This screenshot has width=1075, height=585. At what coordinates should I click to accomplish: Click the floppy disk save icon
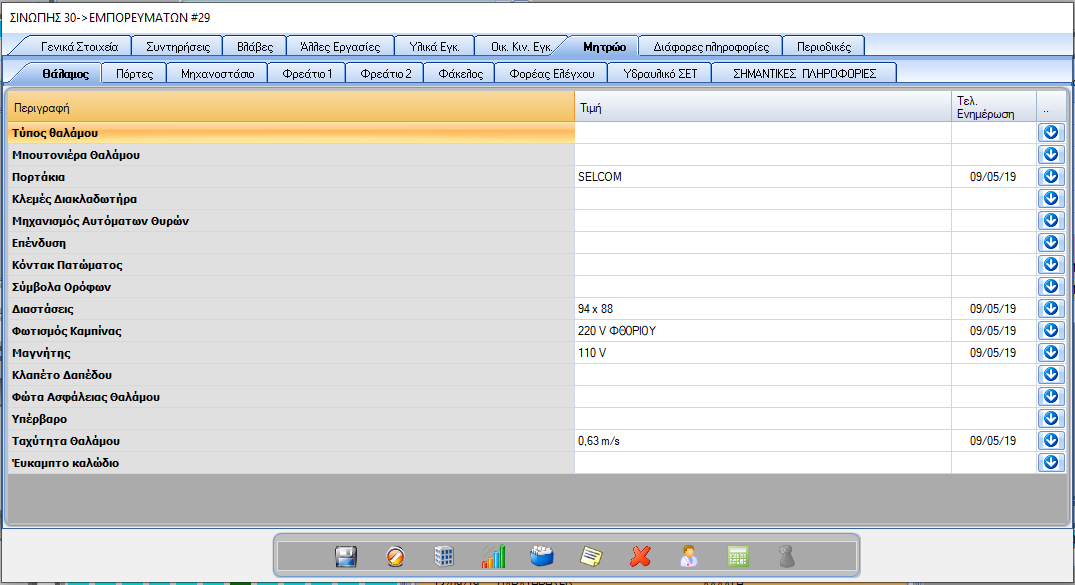point(347,557)
